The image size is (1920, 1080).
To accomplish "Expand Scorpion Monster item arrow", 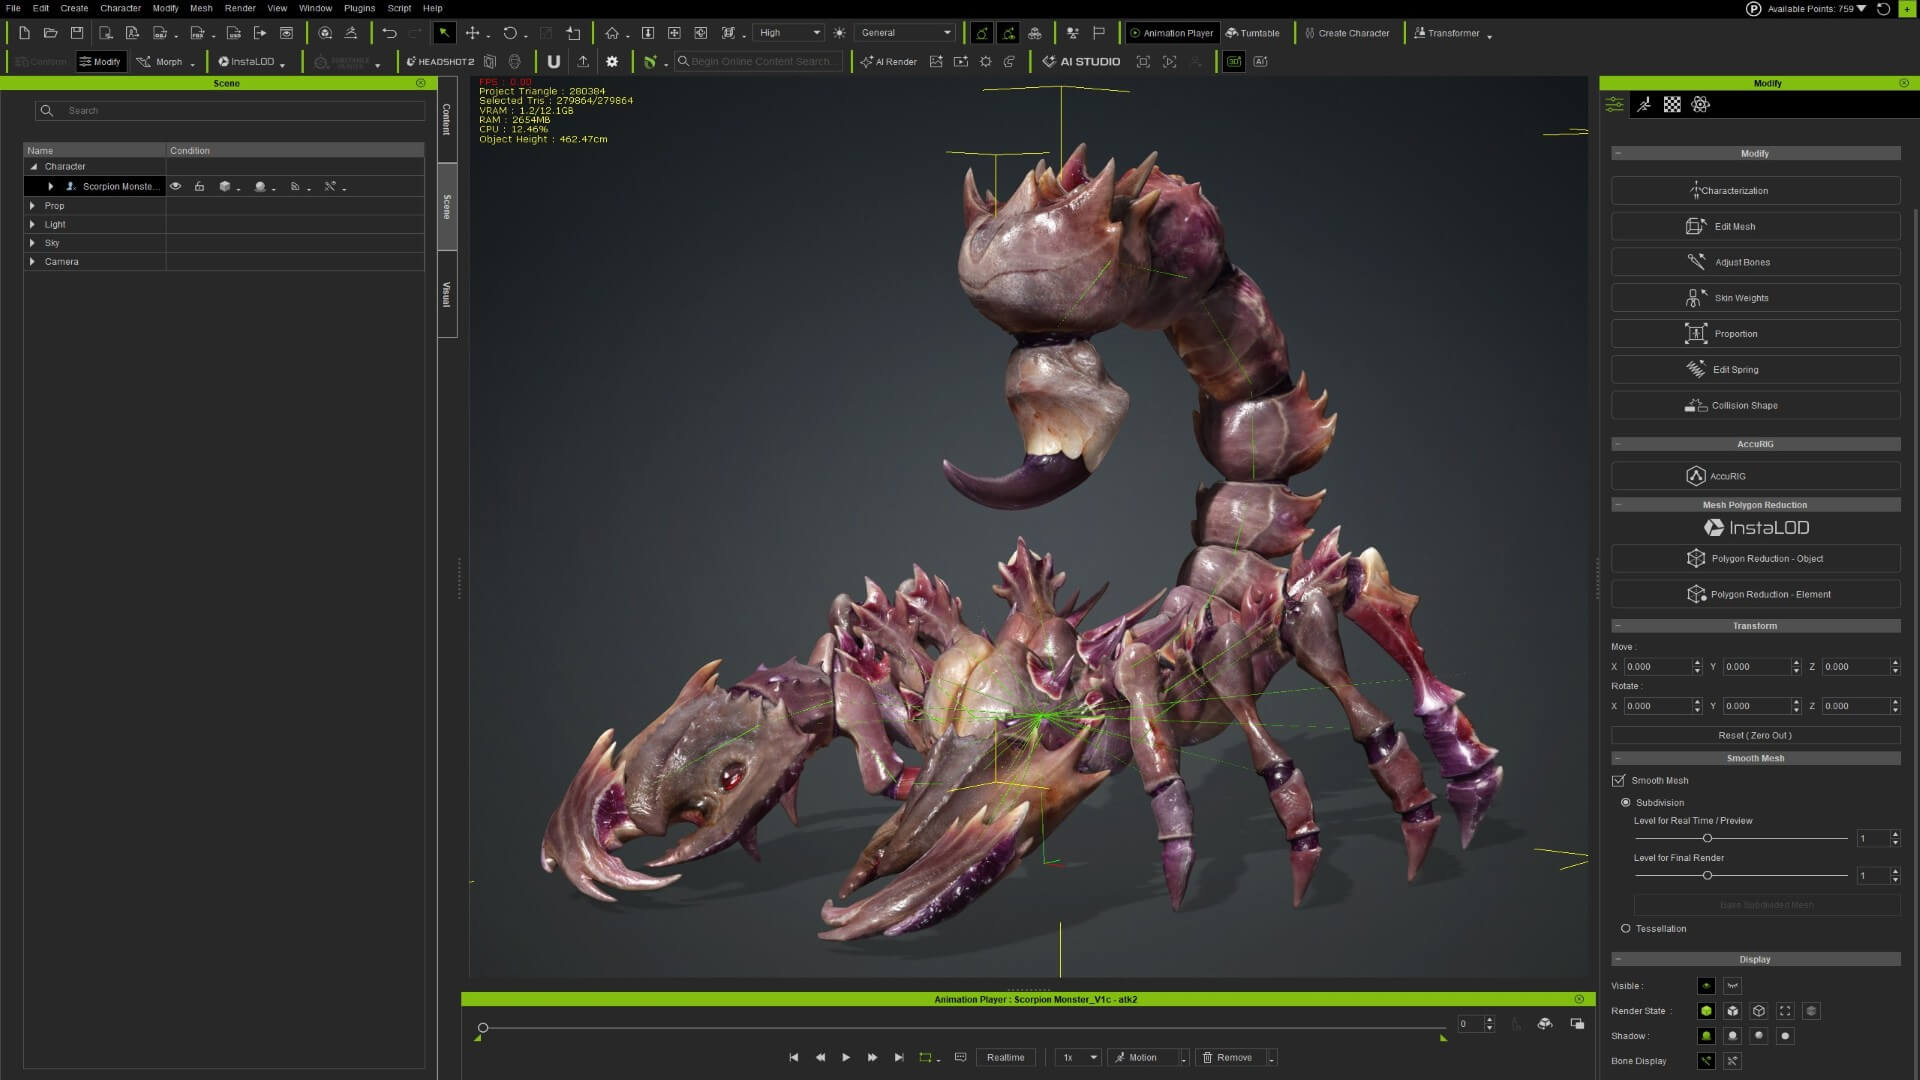I will pos(50,187).
